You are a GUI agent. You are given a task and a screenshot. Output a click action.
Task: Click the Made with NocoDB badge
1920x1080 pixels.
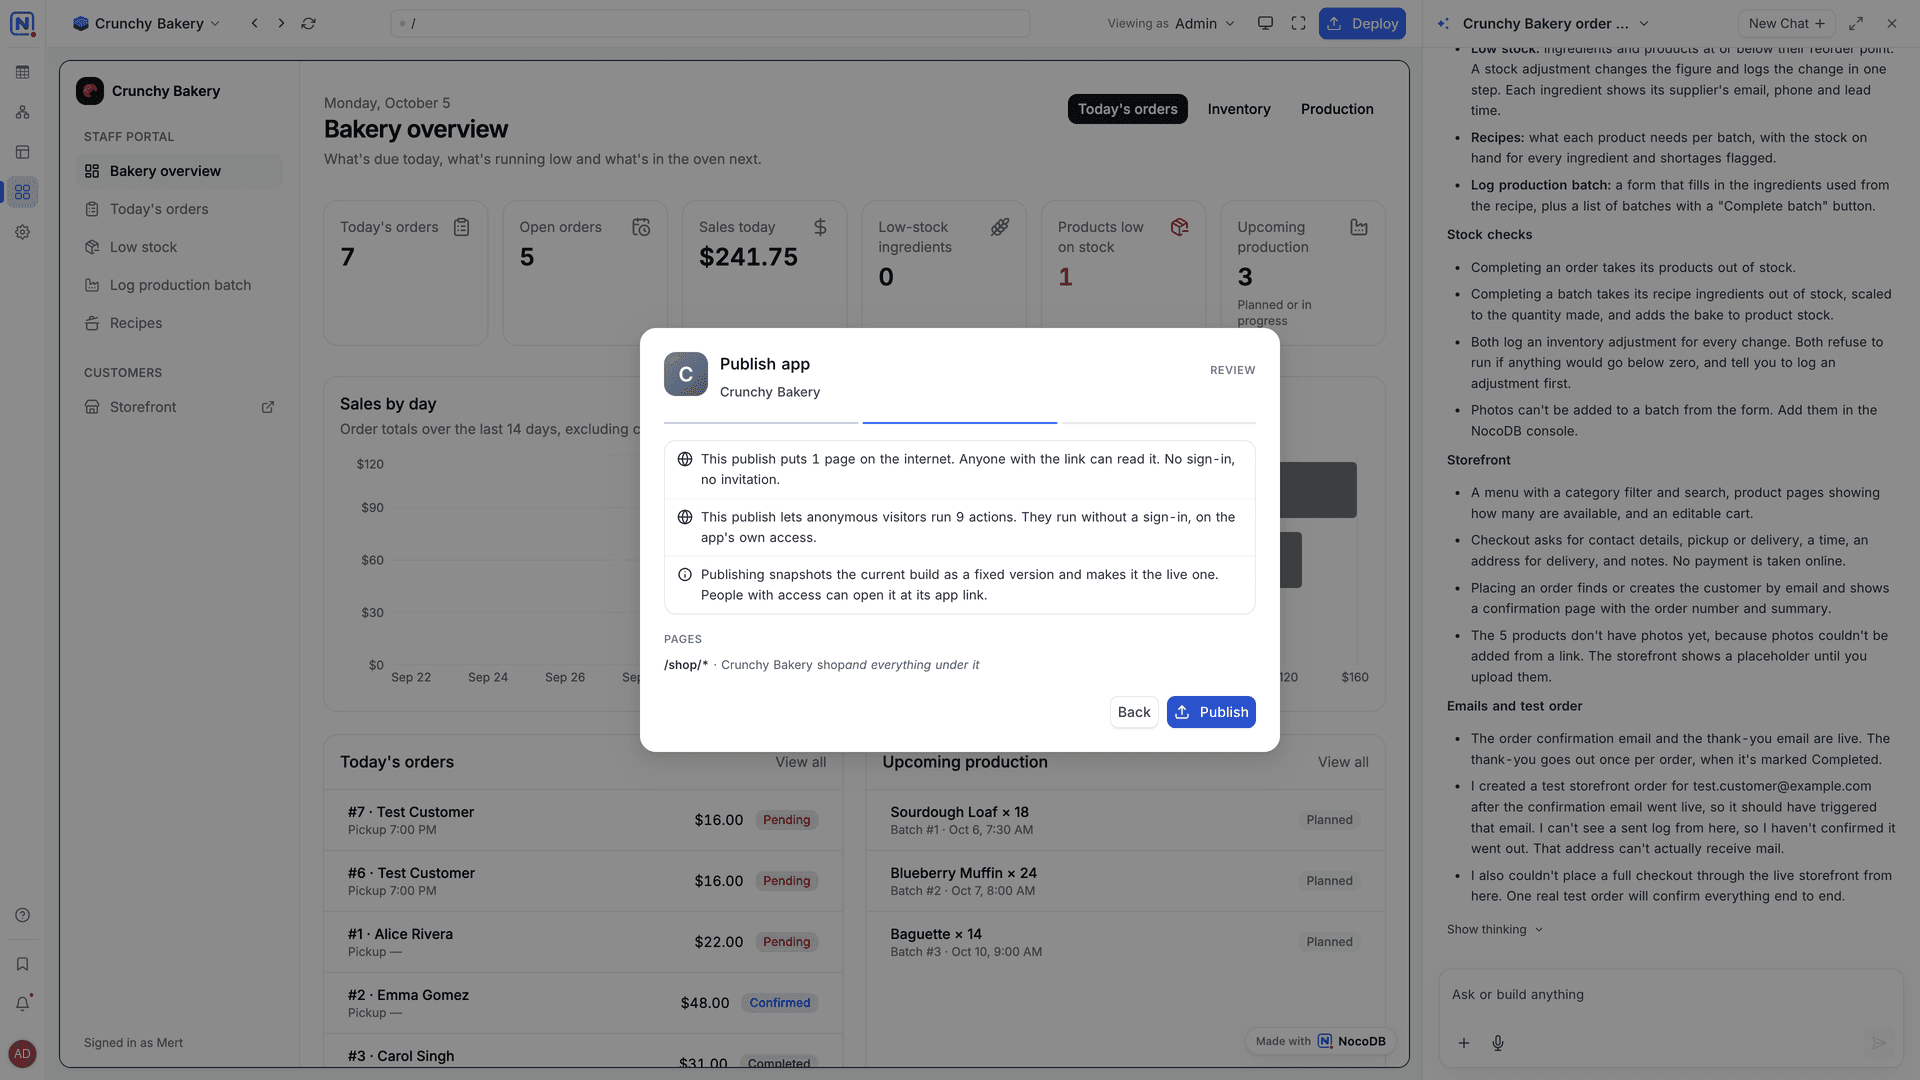pyautogui.click(x=1320, y=1041)
